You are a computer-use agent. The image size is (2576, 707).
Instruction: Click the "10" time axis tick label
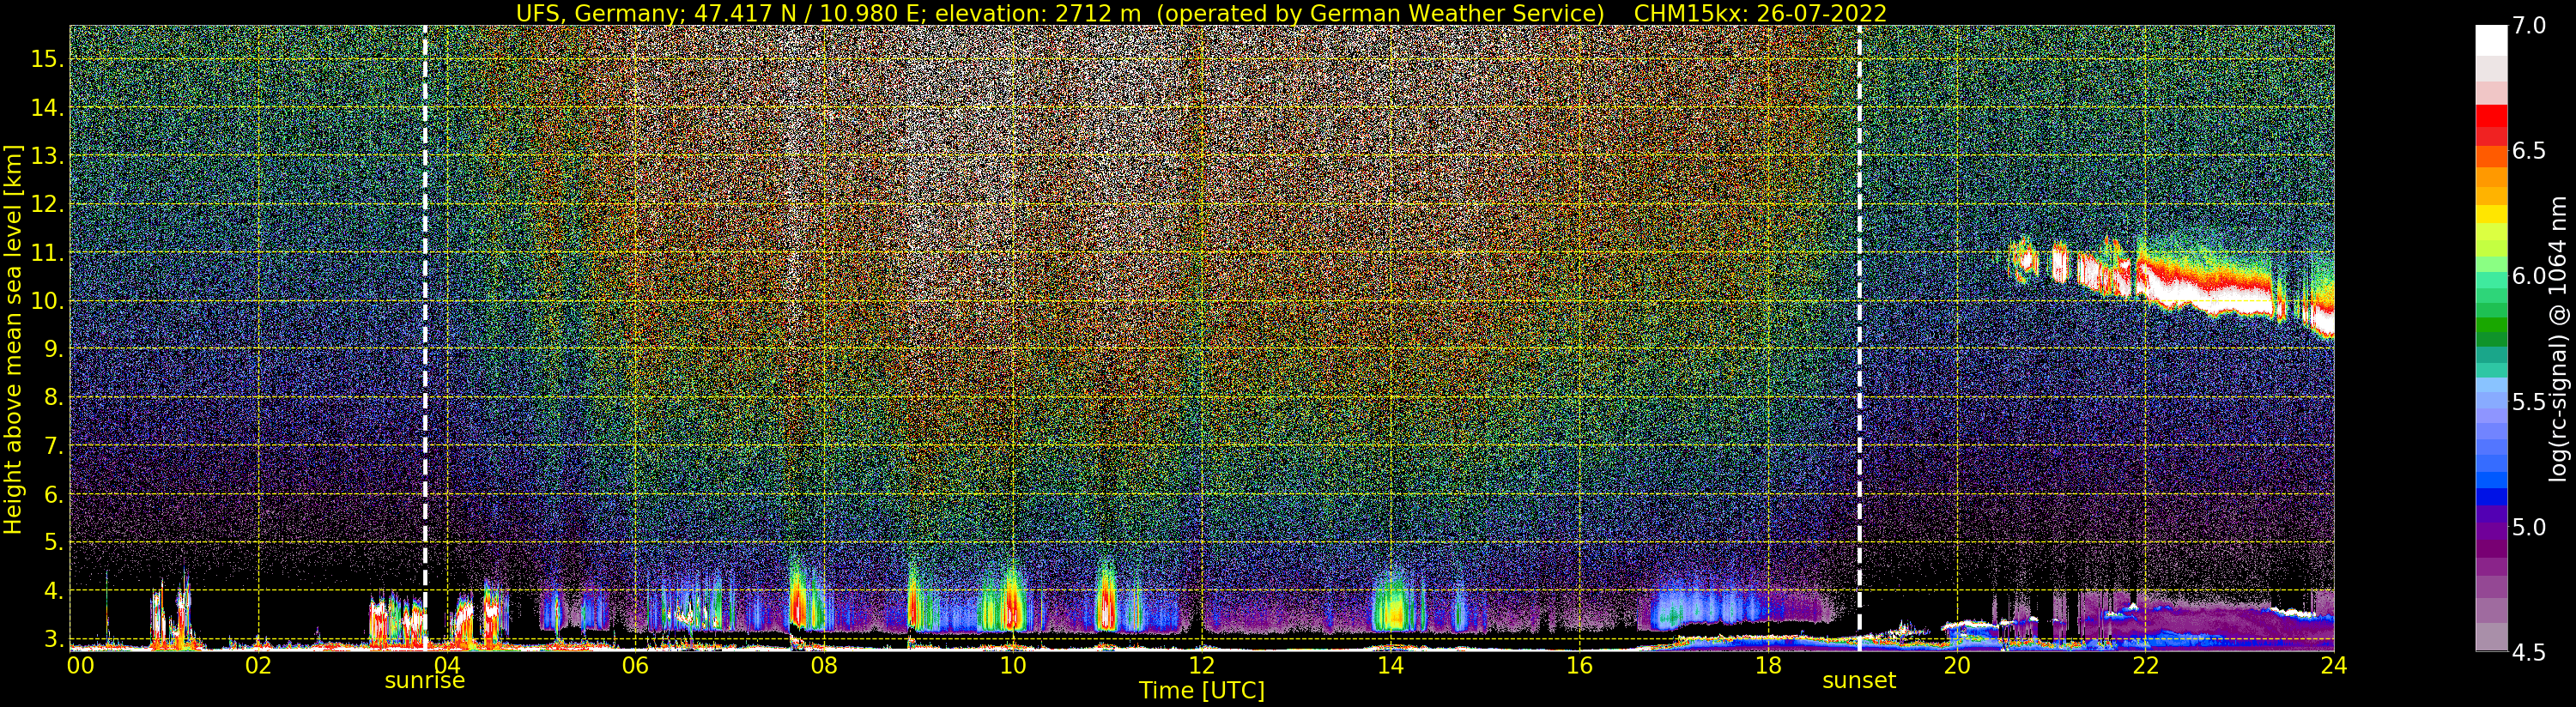pyautogui.click(x=1013, y=665)
